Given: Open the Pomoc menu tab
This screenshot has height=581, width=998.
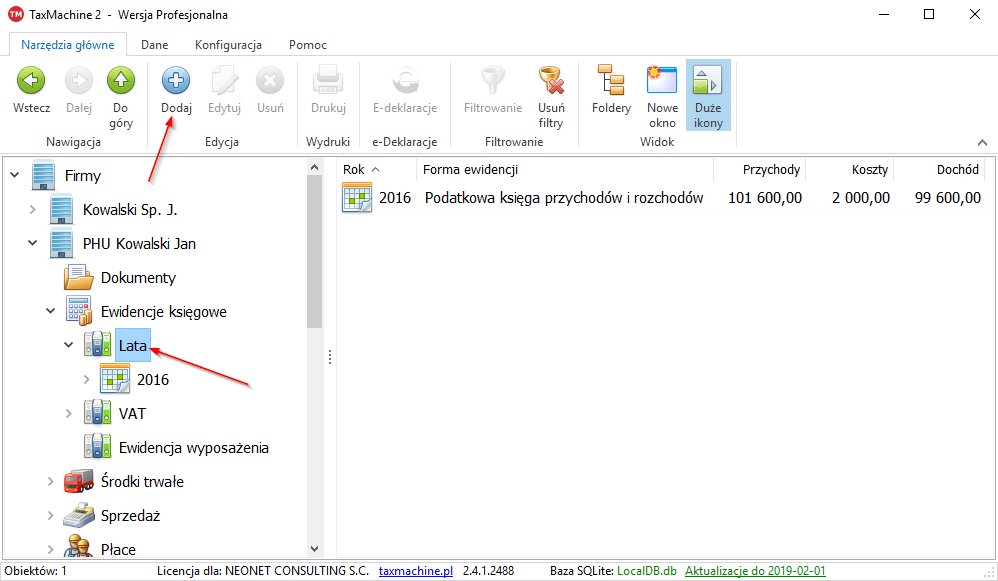Looking at the screenshot, I should coord(307,44).
